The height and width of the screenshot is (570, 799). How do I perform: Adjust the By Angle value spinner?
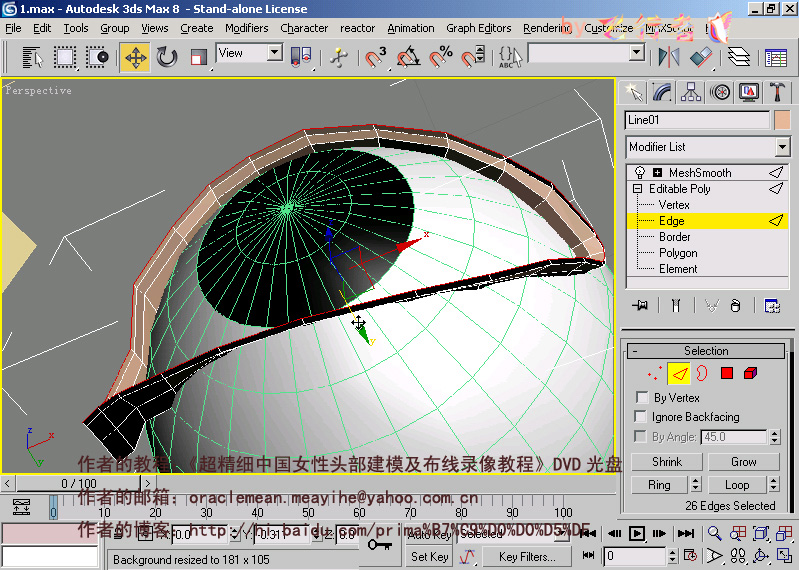[775, 437]
